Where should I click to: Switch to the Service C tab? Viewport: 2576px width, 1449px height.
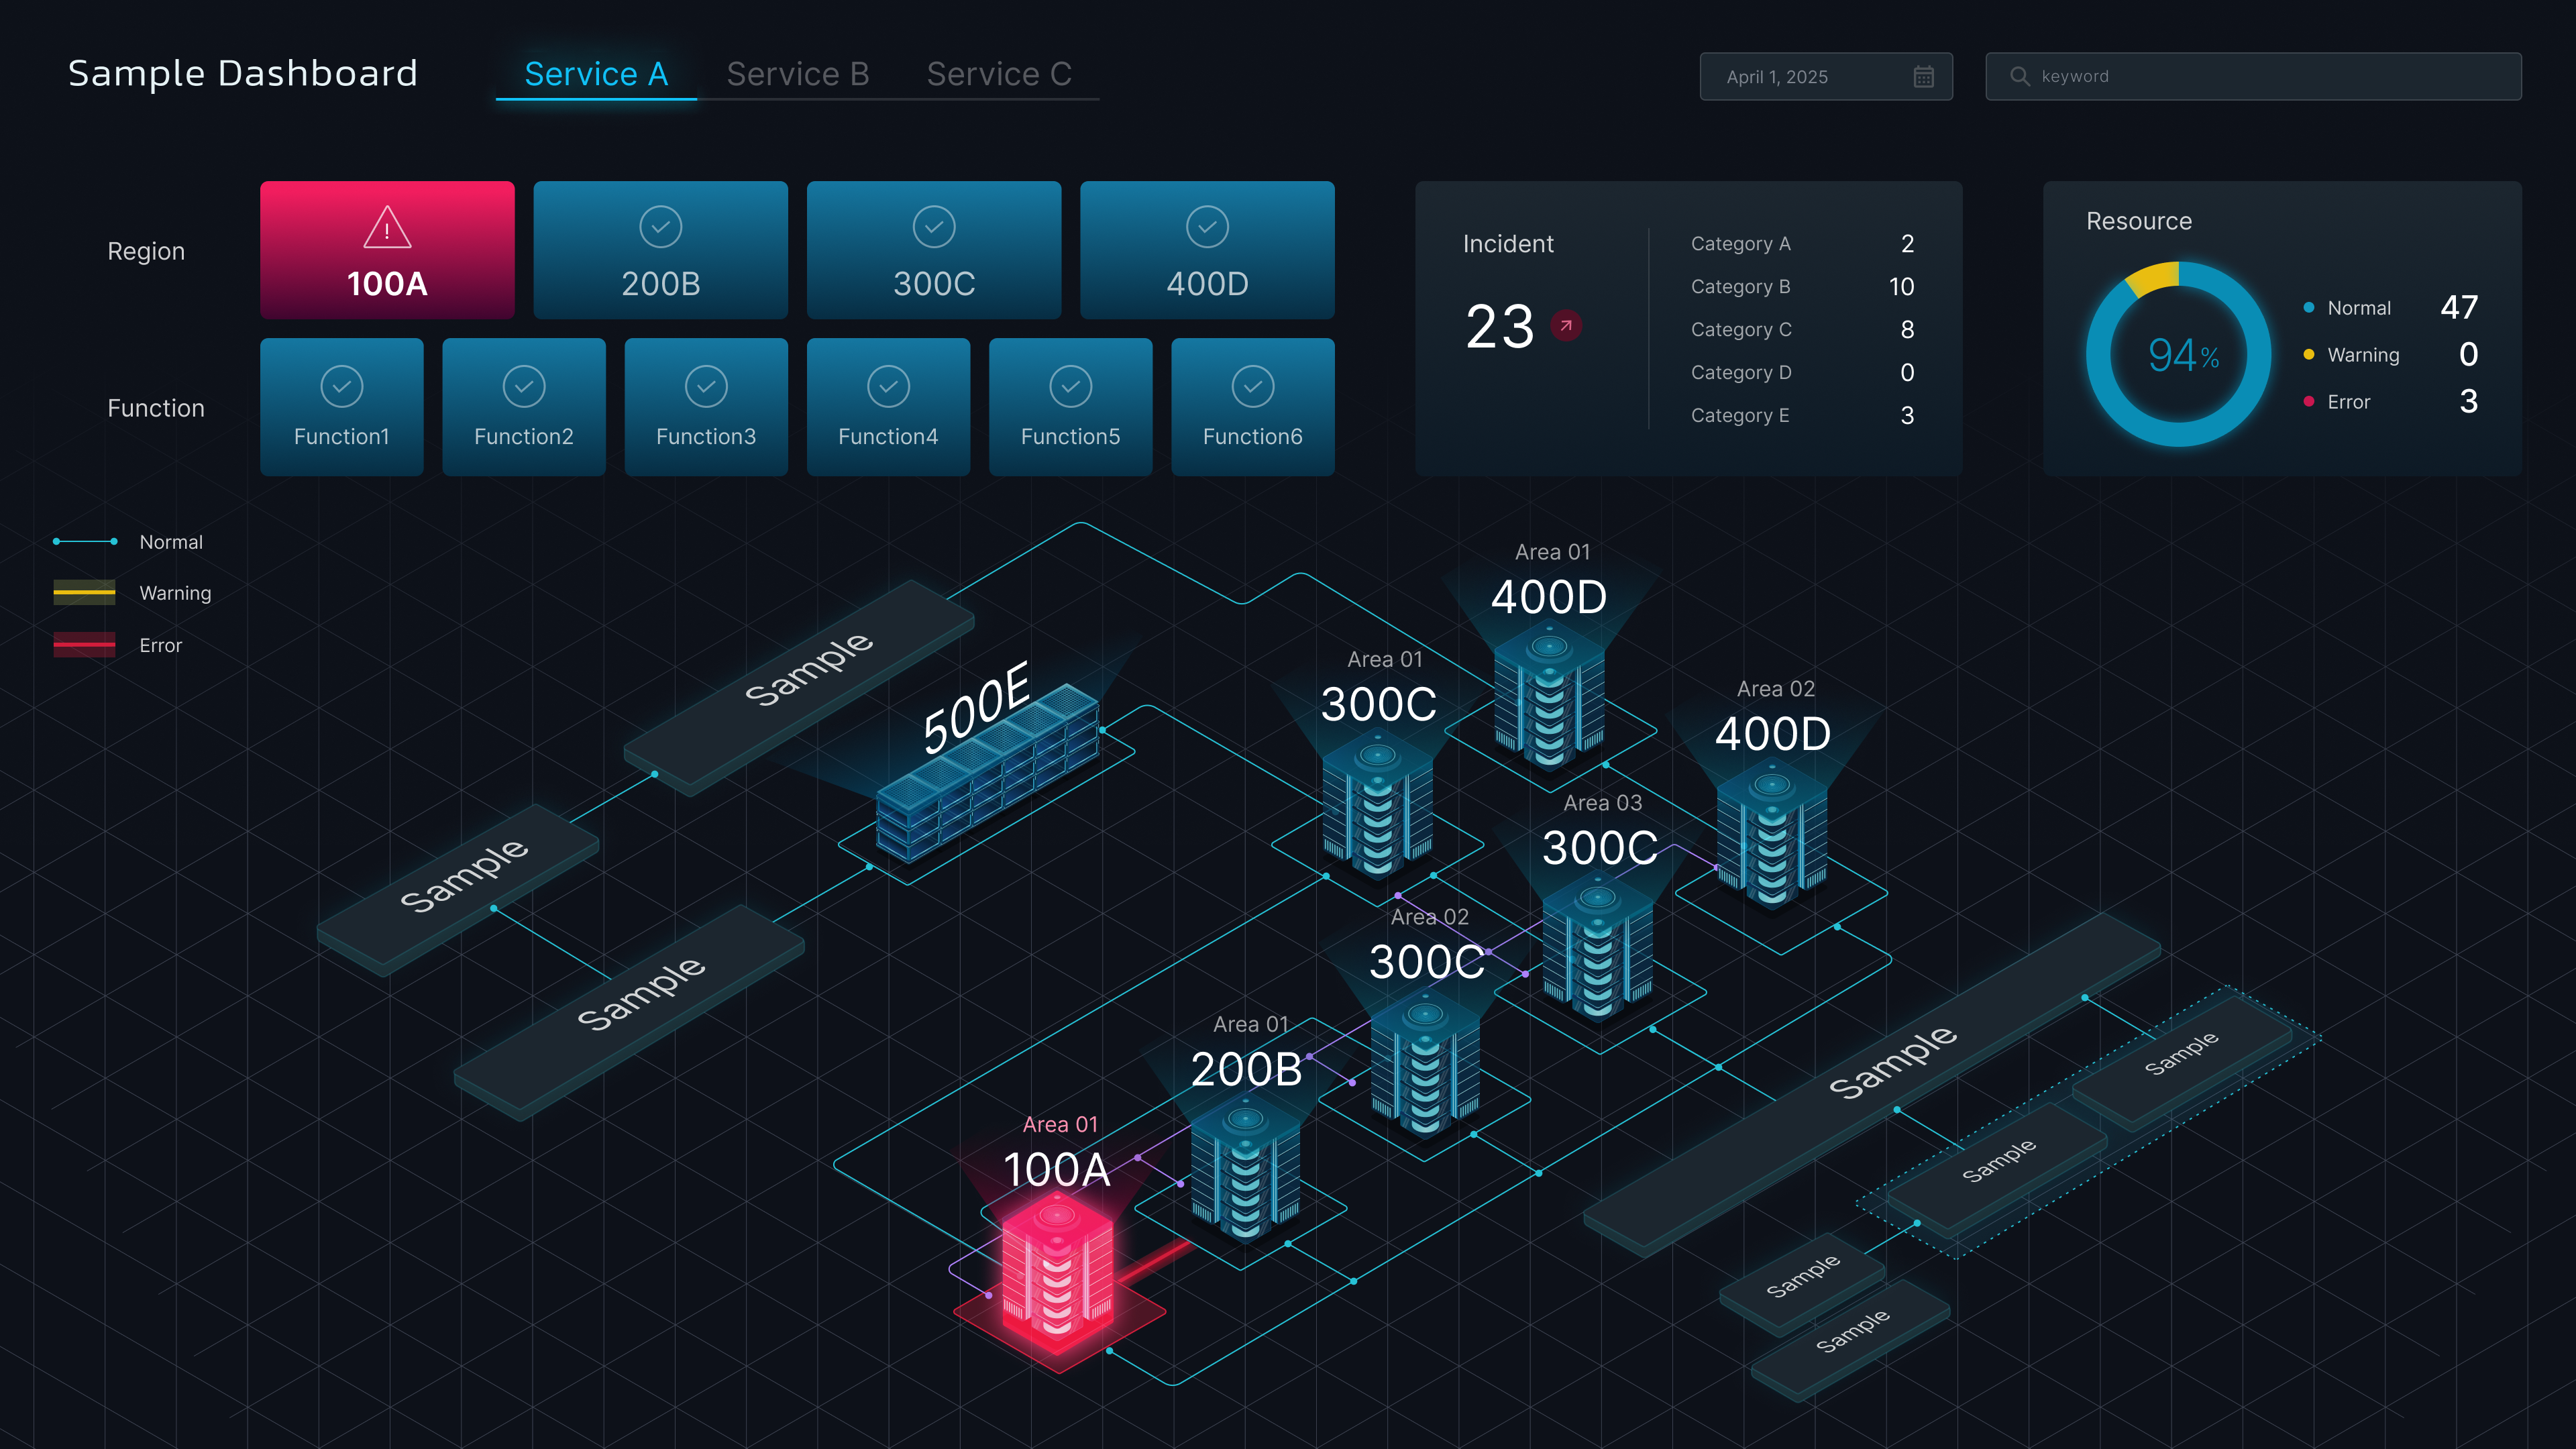click(x=998, y=74)
